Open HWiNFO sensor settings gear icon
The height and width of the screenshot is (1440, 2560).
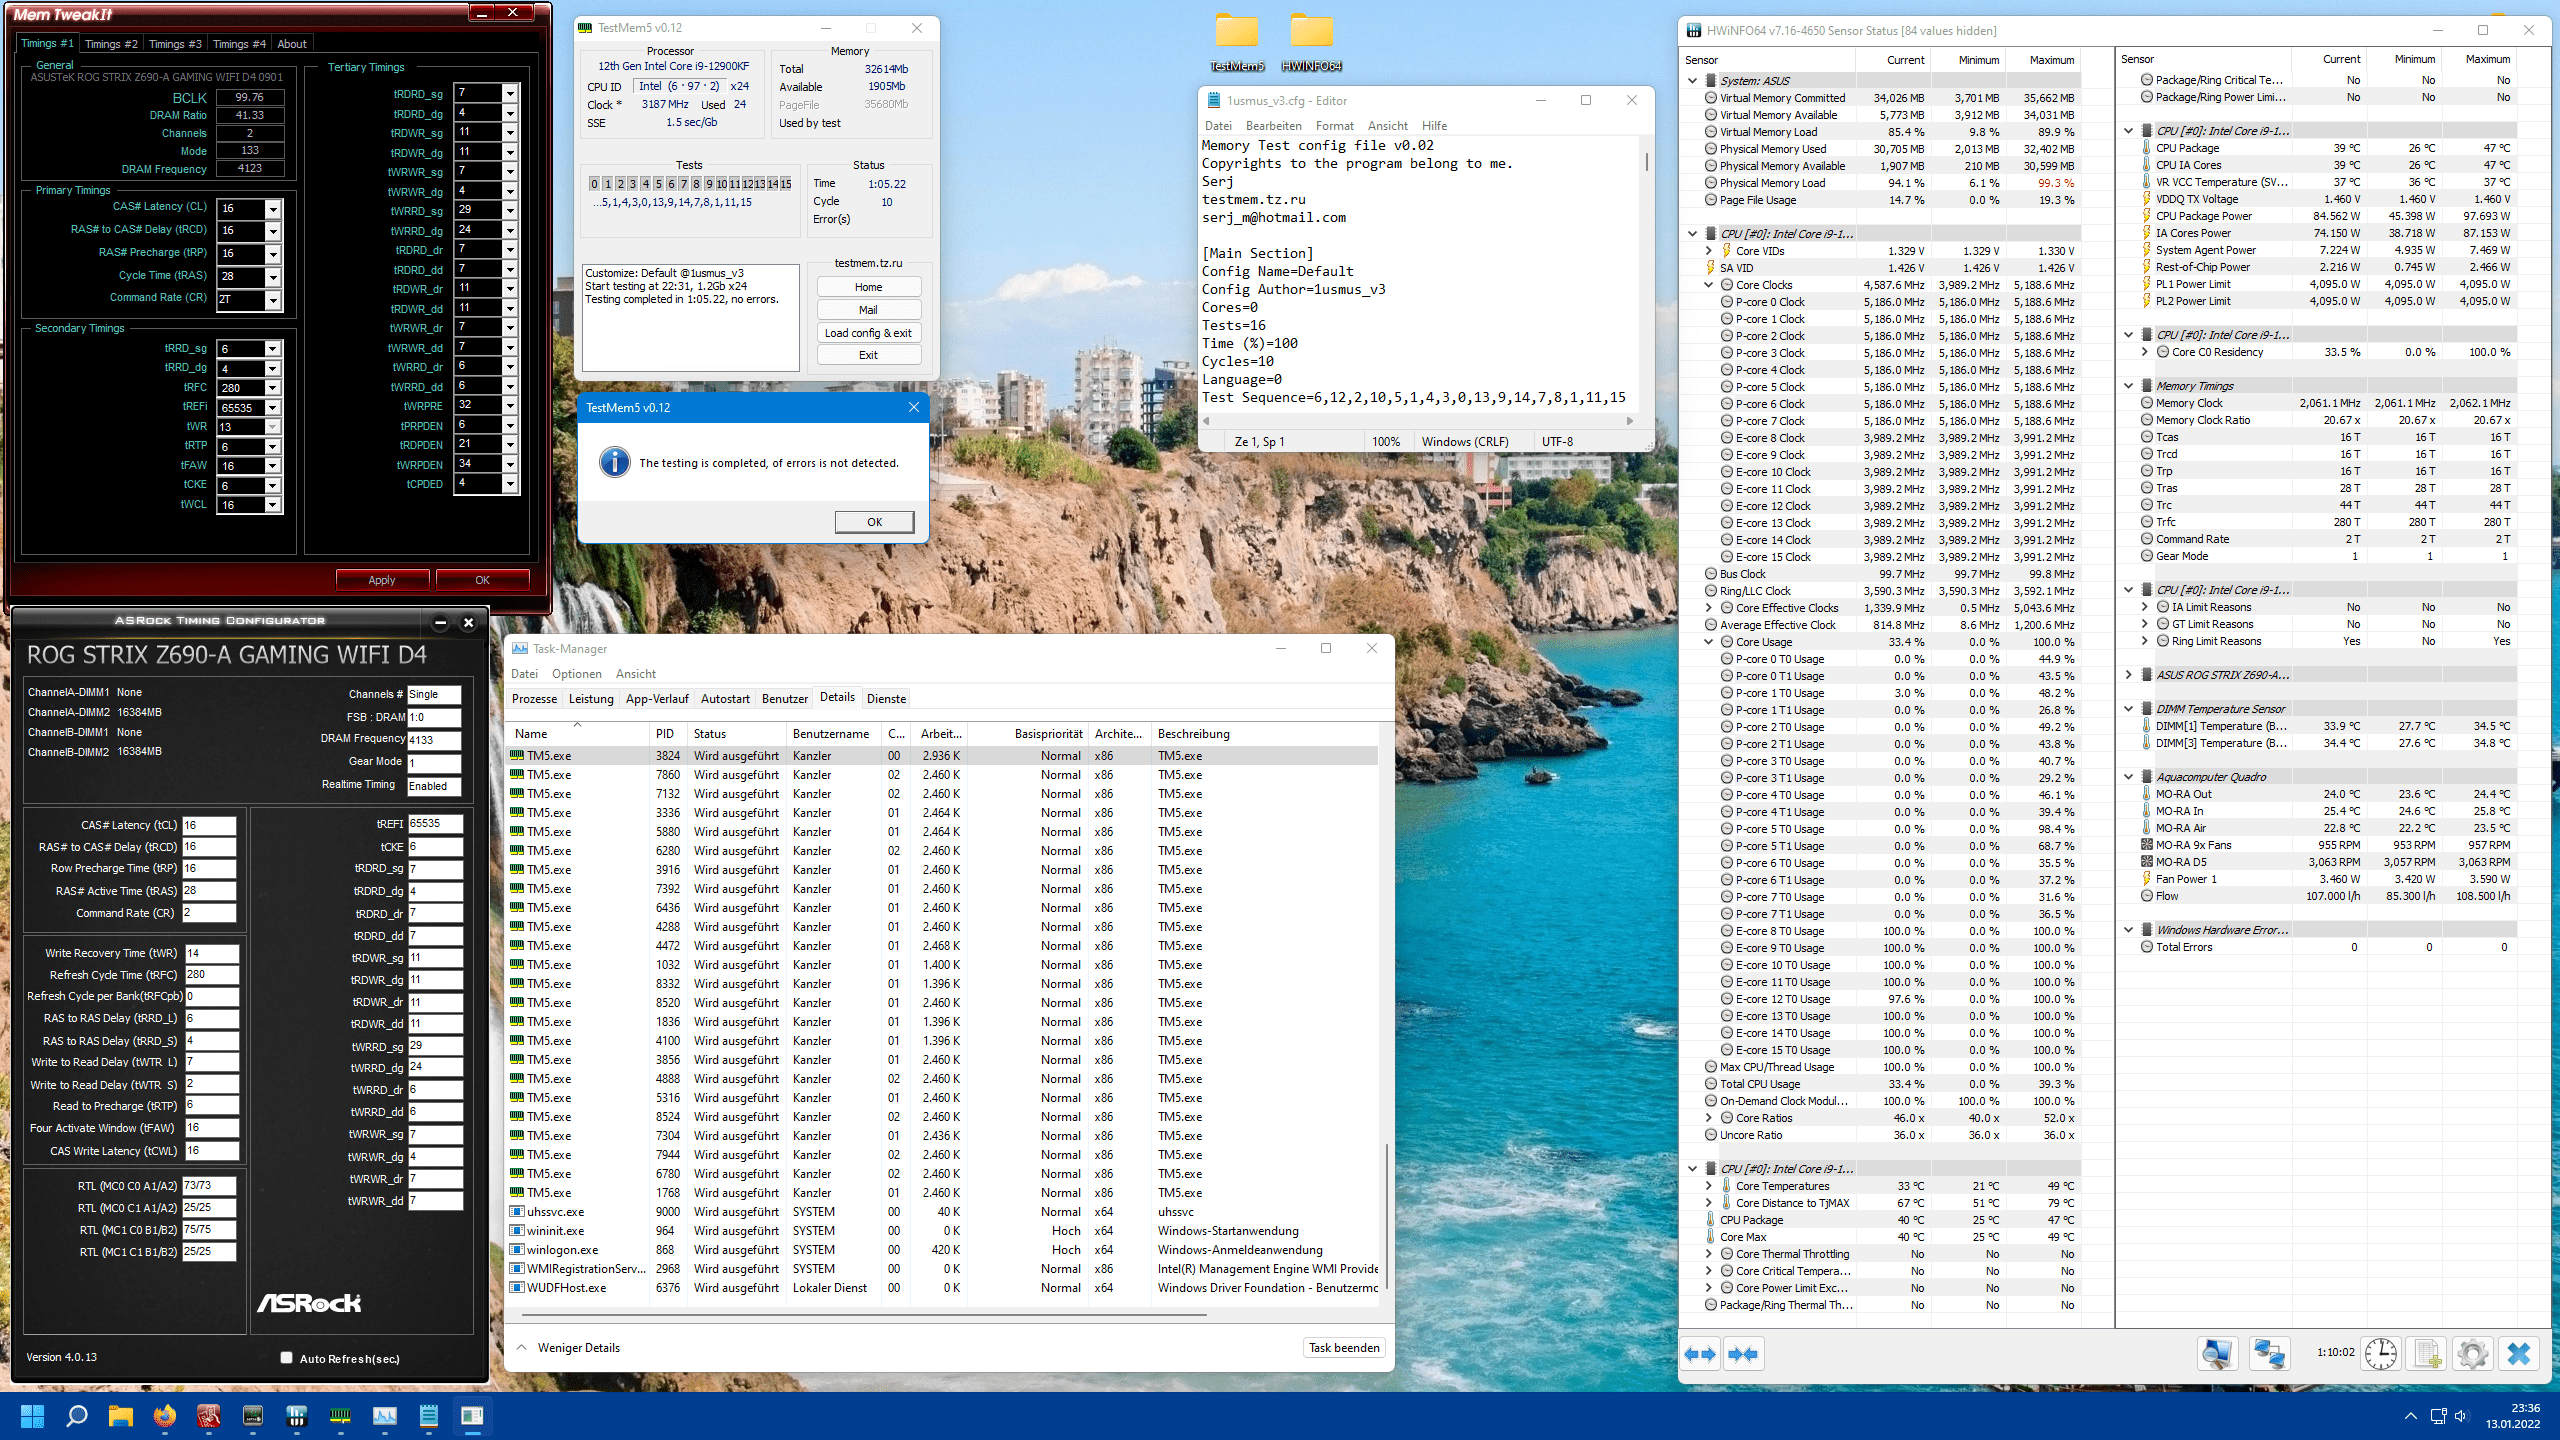coord(2472,1354)
